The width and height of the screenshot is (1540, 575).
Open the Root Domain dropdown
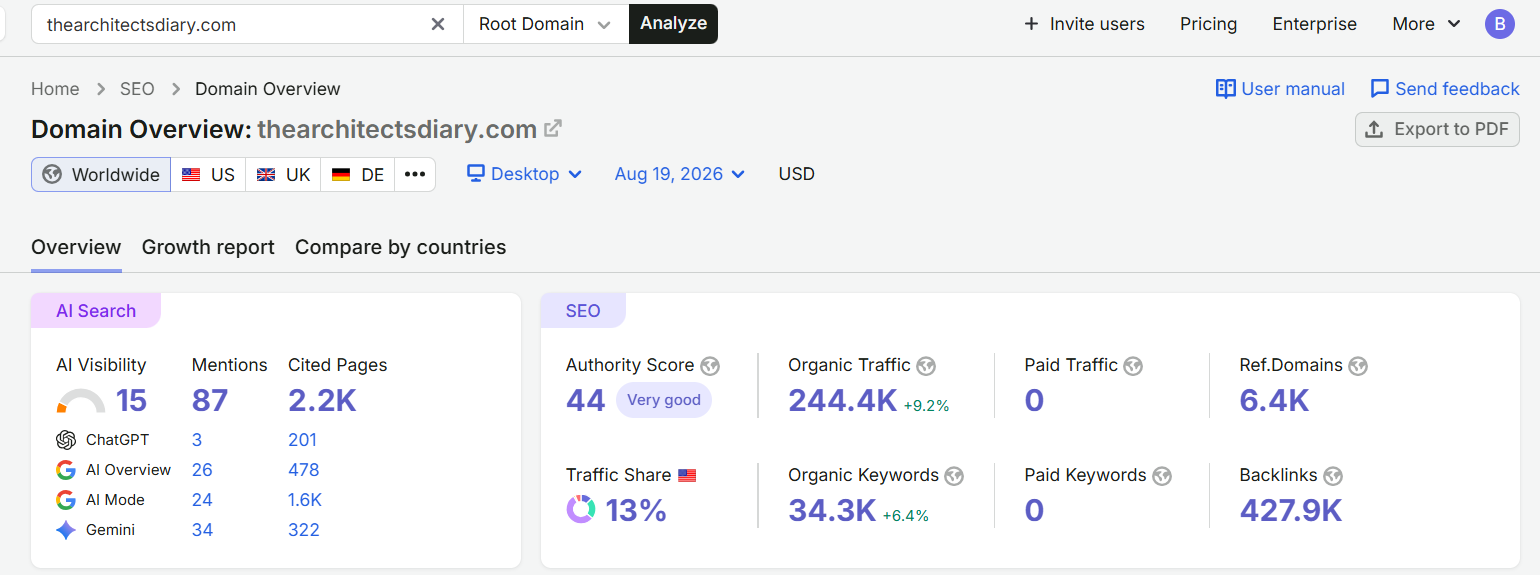[x=546, y=24]
